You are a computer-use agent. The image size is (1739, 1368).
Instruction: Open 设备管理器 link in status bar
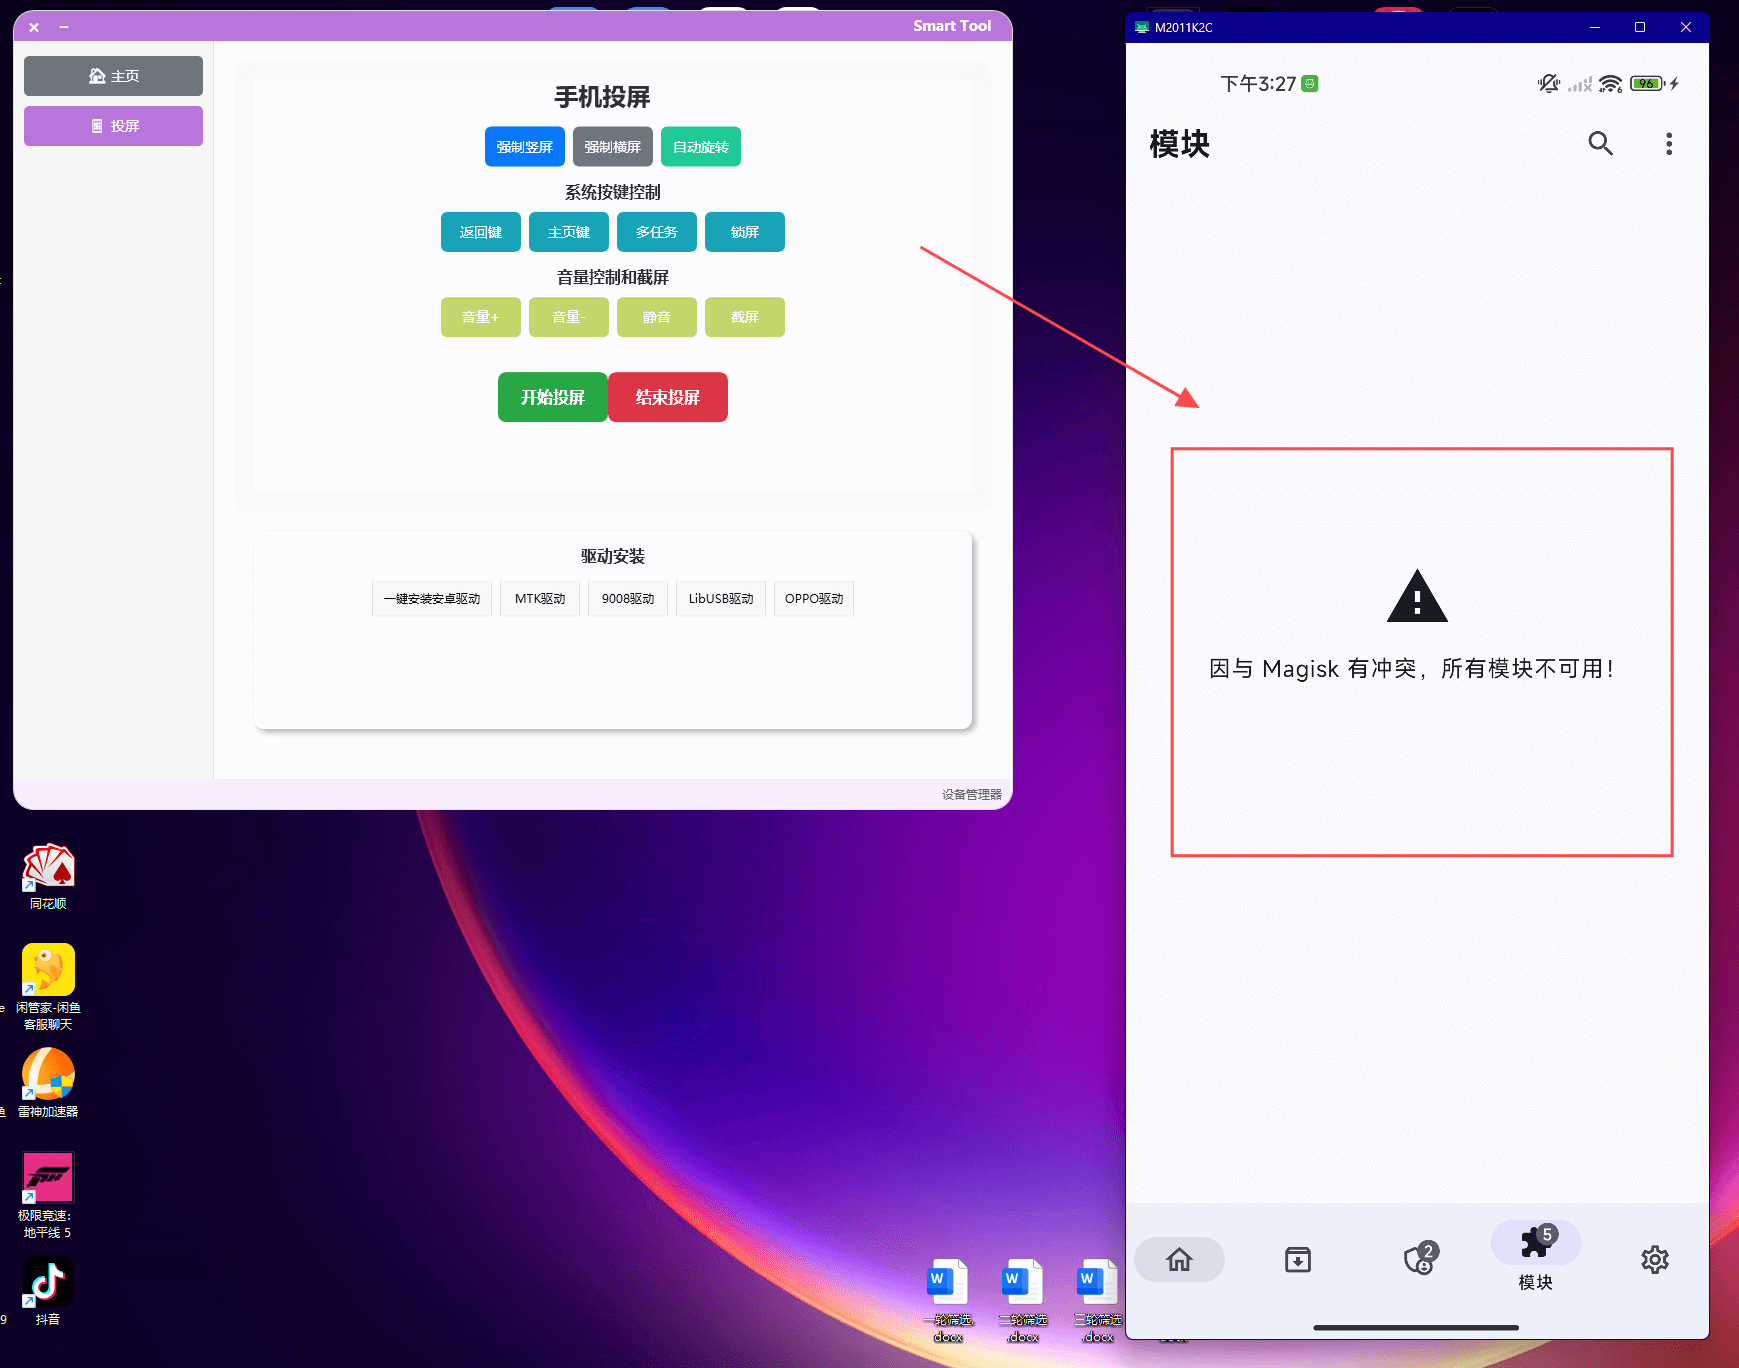971,794
